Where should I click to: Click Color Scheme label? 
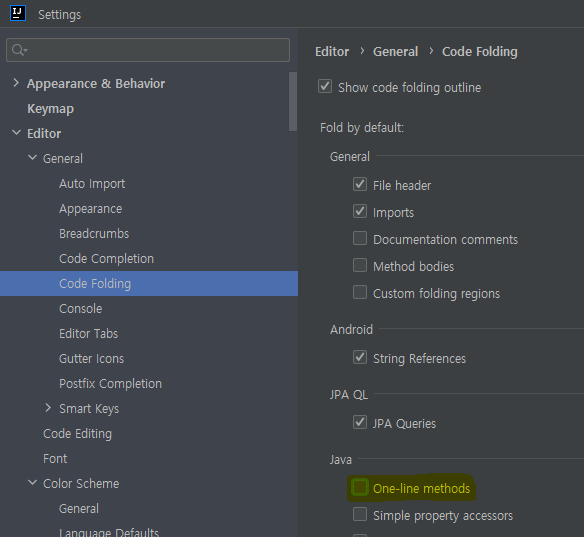click(81, 483)
